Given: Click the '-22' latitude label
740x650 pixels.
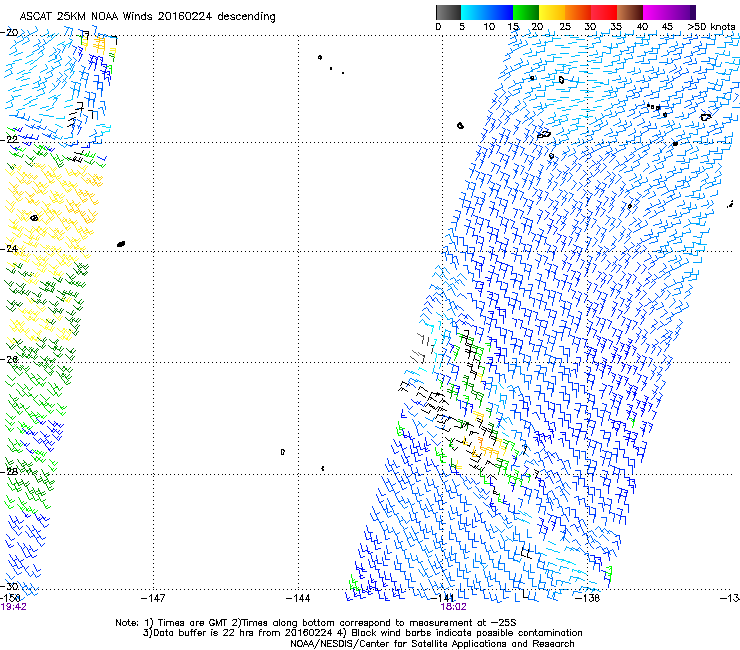Looking at the screenshot, I should [x=9, y=140].
